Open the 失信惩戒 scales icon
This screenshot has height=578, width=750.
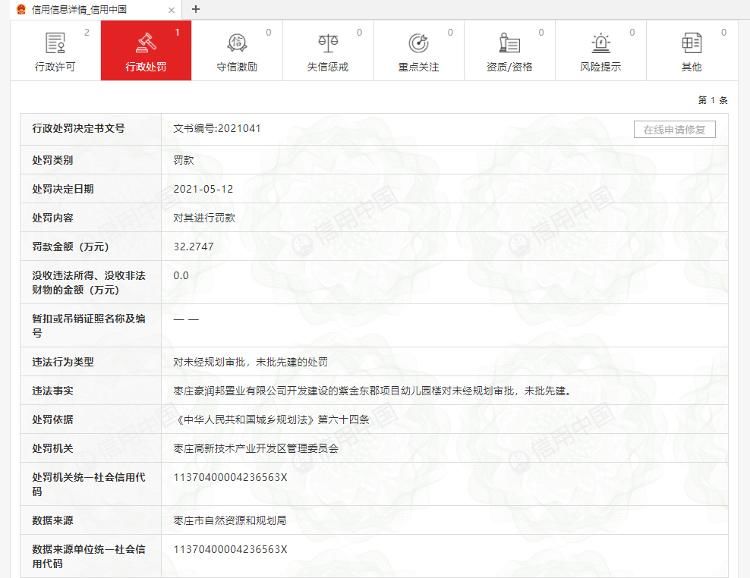328,43
